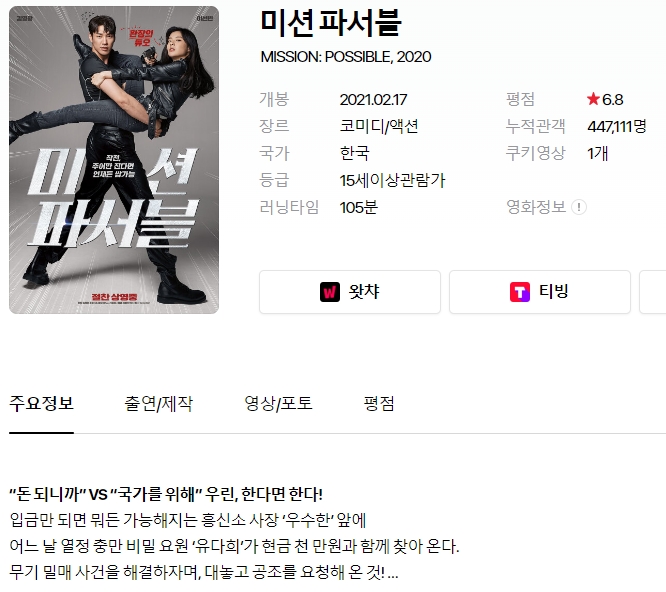Click the 447,111명 cumulative audience figure

(617, 126)
